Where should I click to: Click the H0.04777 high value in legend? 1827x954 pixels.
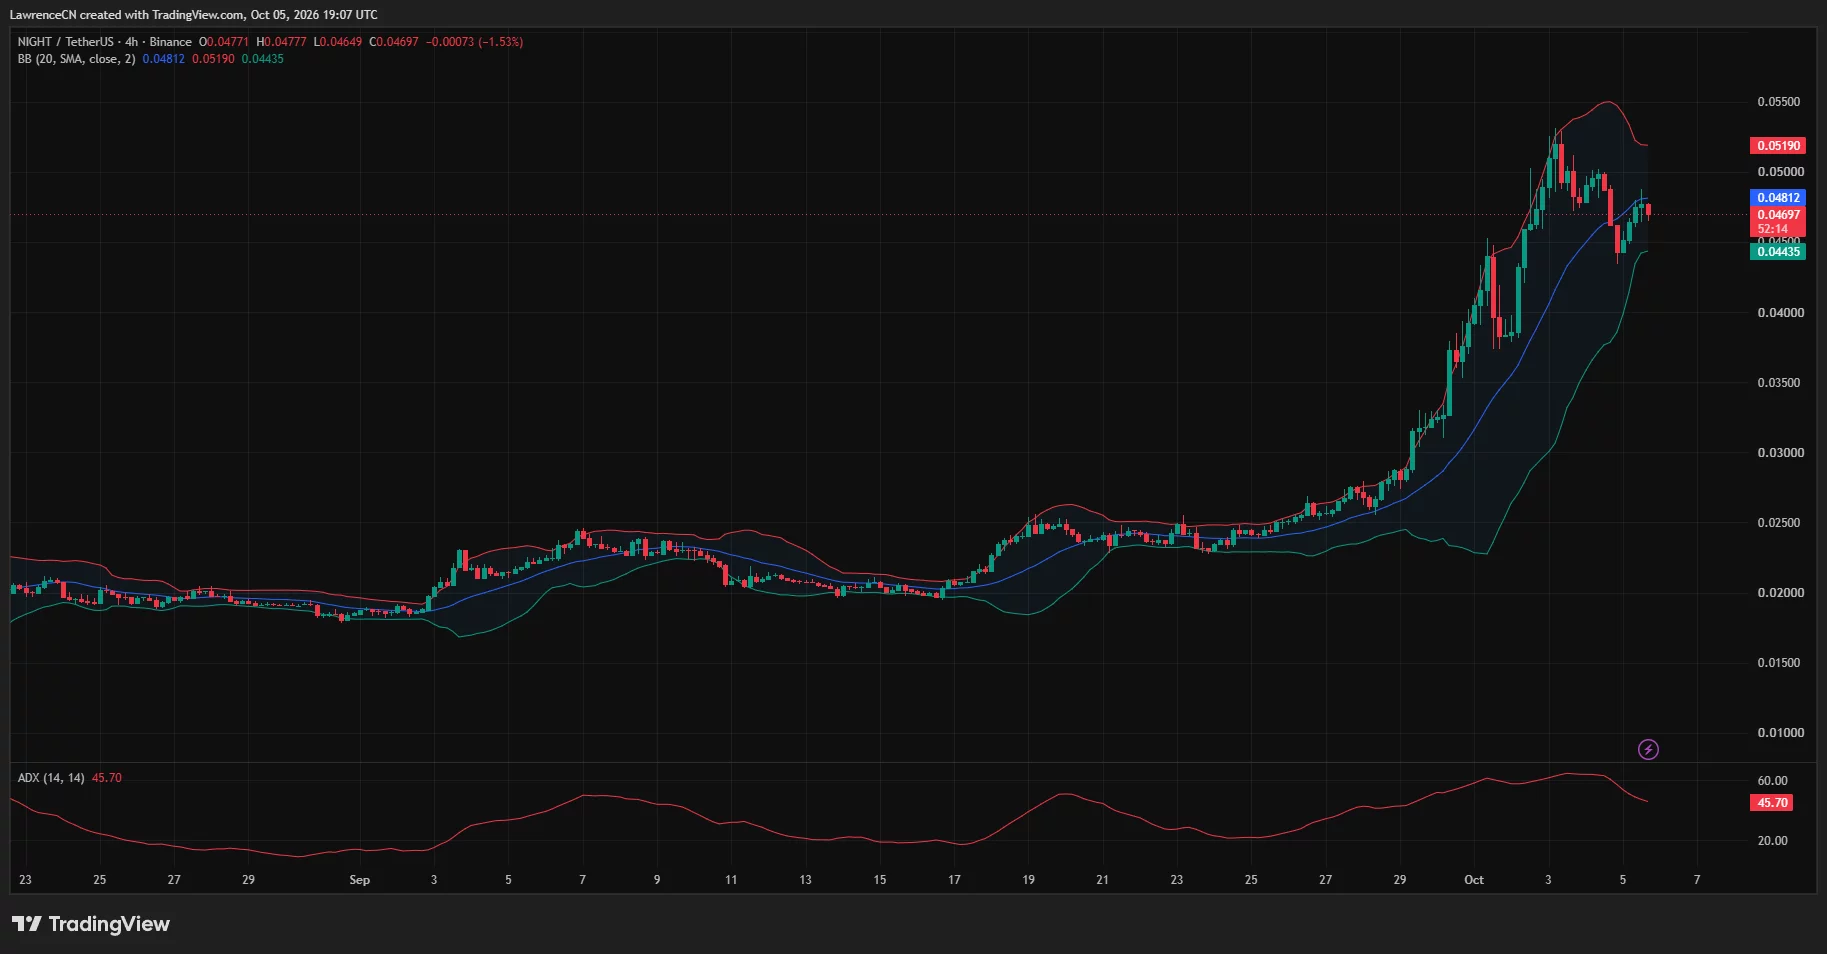pyautogui.click(x=282, y=42)
